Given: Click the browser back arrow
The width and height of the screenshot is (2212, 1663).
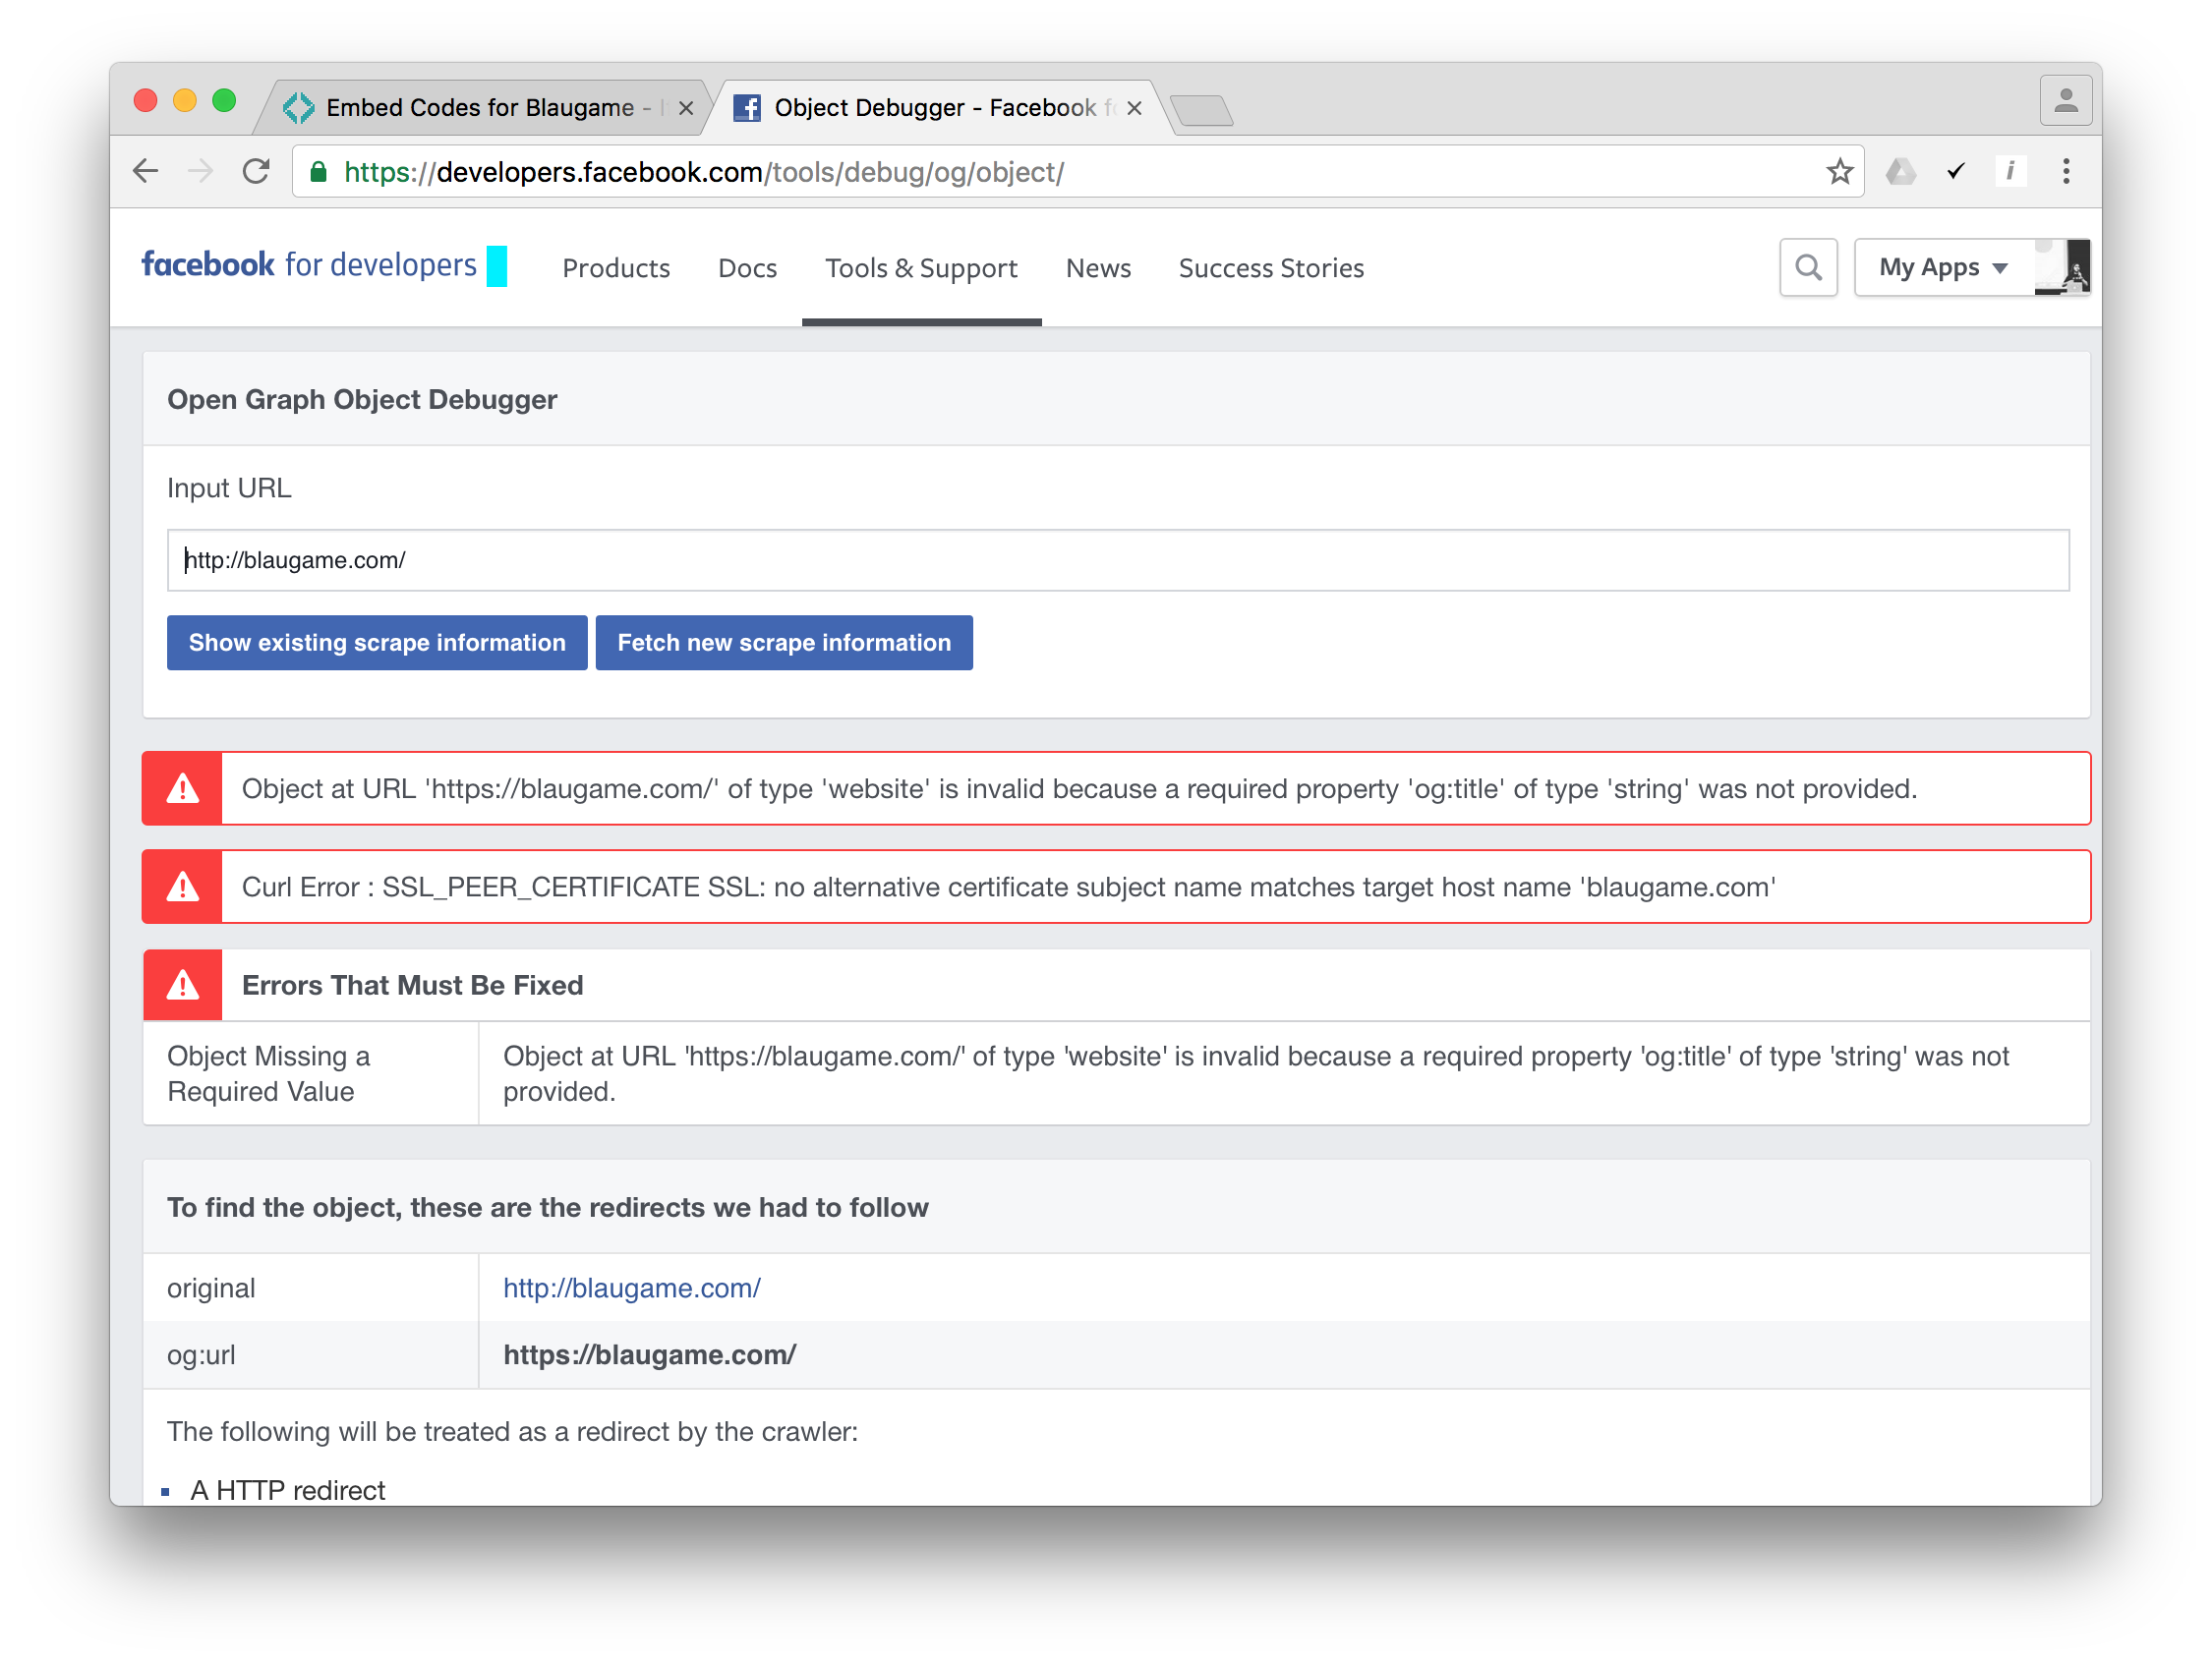Looking at the screenshot, I should click(x=146, y=172).
